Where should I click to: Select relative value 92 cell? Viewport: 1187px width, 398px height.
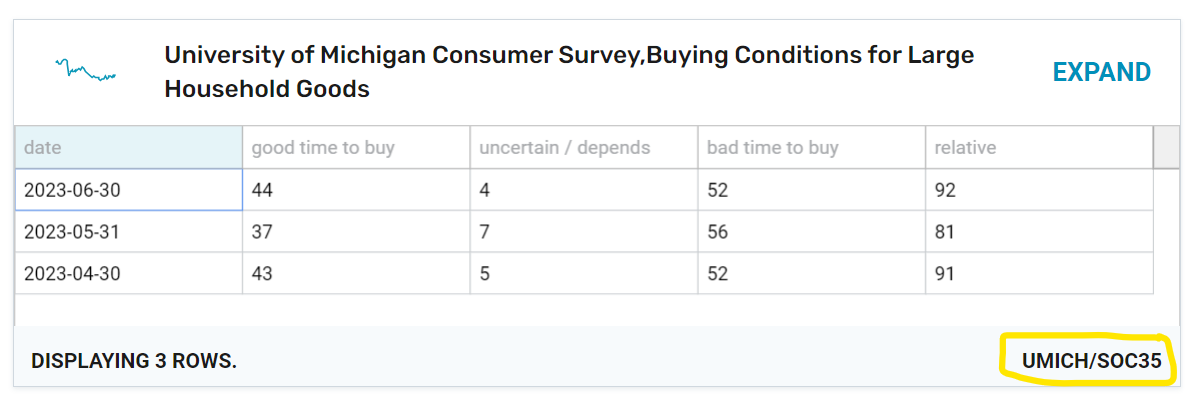(1039, 190)
